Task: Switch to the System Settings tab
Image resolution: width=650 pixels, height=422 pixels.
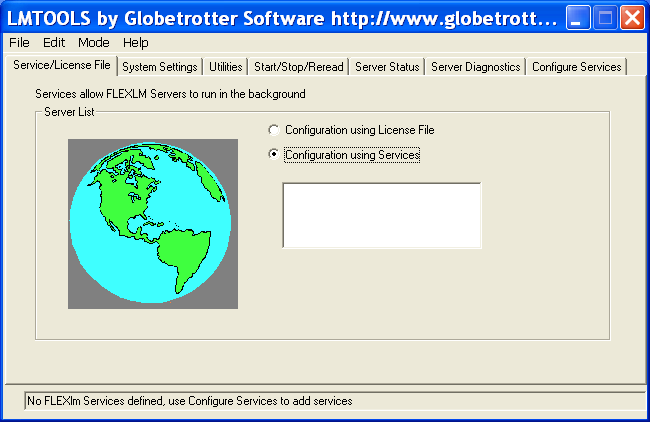Action: point(160,67)
